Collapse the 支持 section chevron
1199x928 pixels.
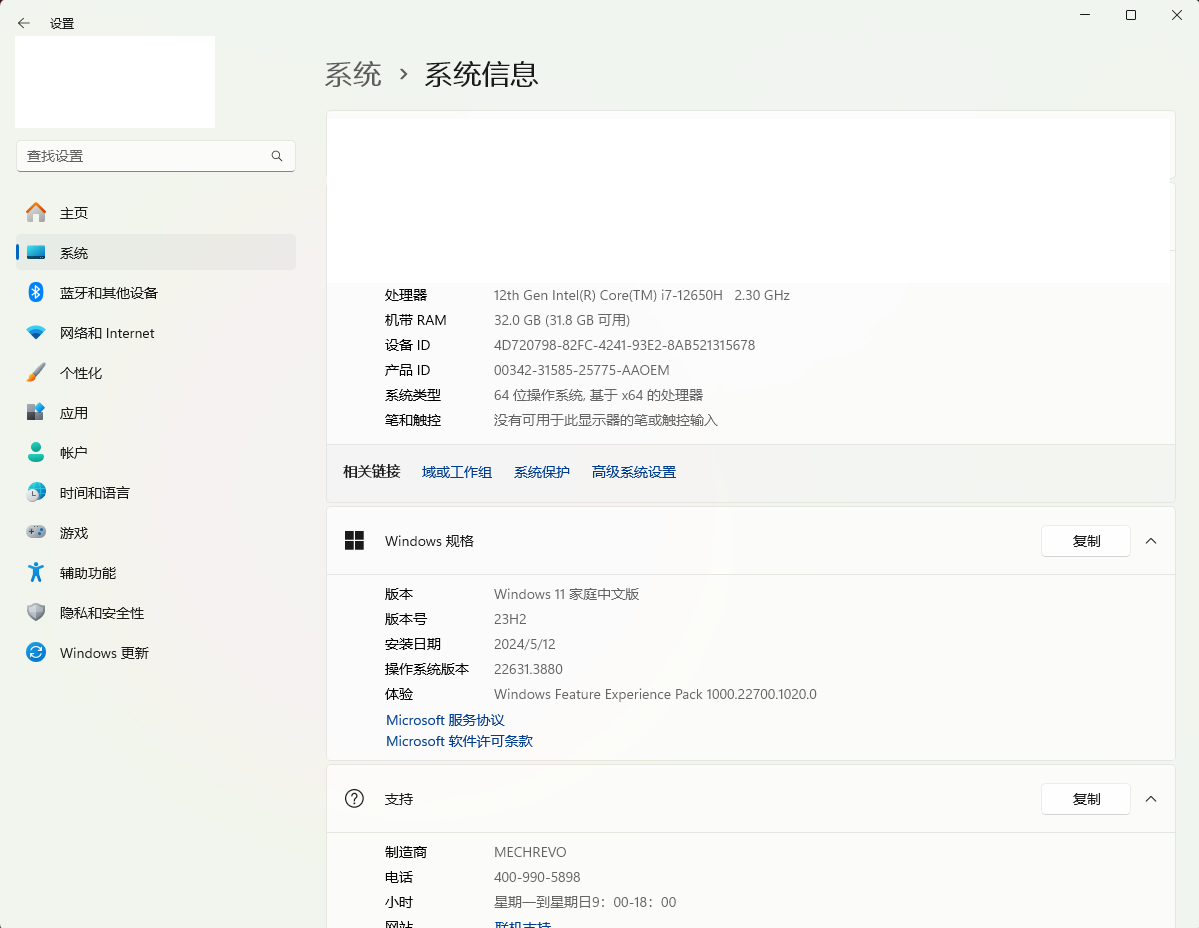pyautogui.click(x=1151, y=798)
